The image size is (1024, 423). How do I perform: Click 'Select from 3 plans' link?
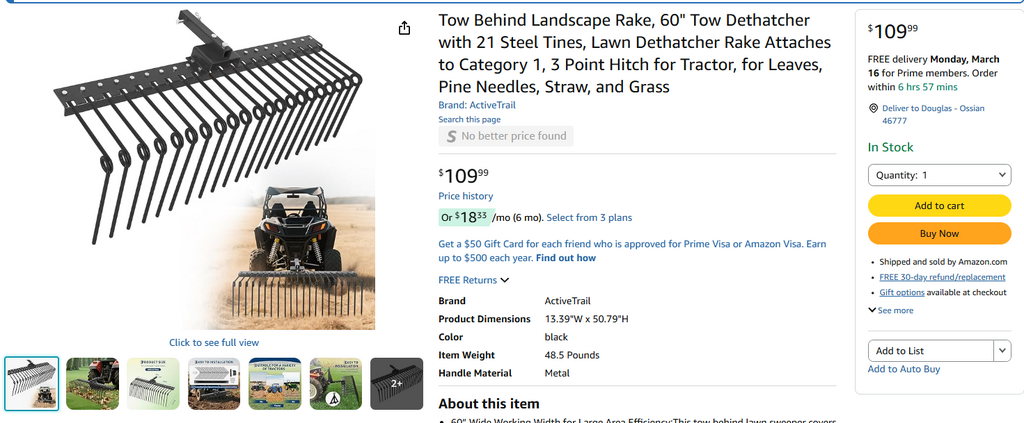pos(589,218)
